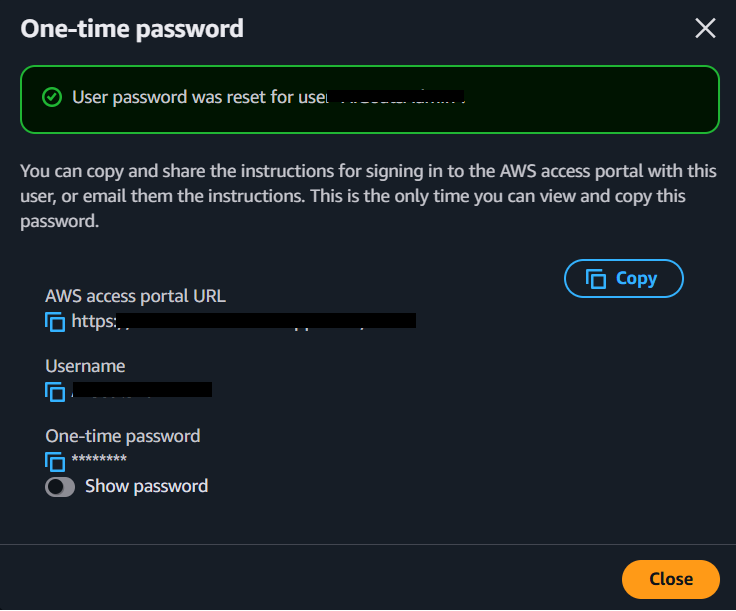Click the orange Close button

(670, 579)
